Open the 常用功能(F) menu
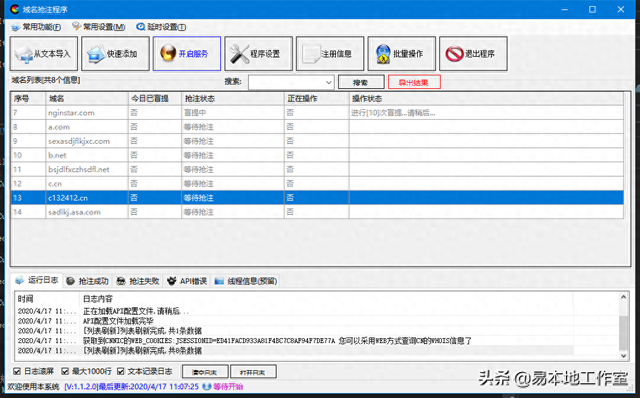This screenshot has width=640, height=398. [x=36, y=27]
